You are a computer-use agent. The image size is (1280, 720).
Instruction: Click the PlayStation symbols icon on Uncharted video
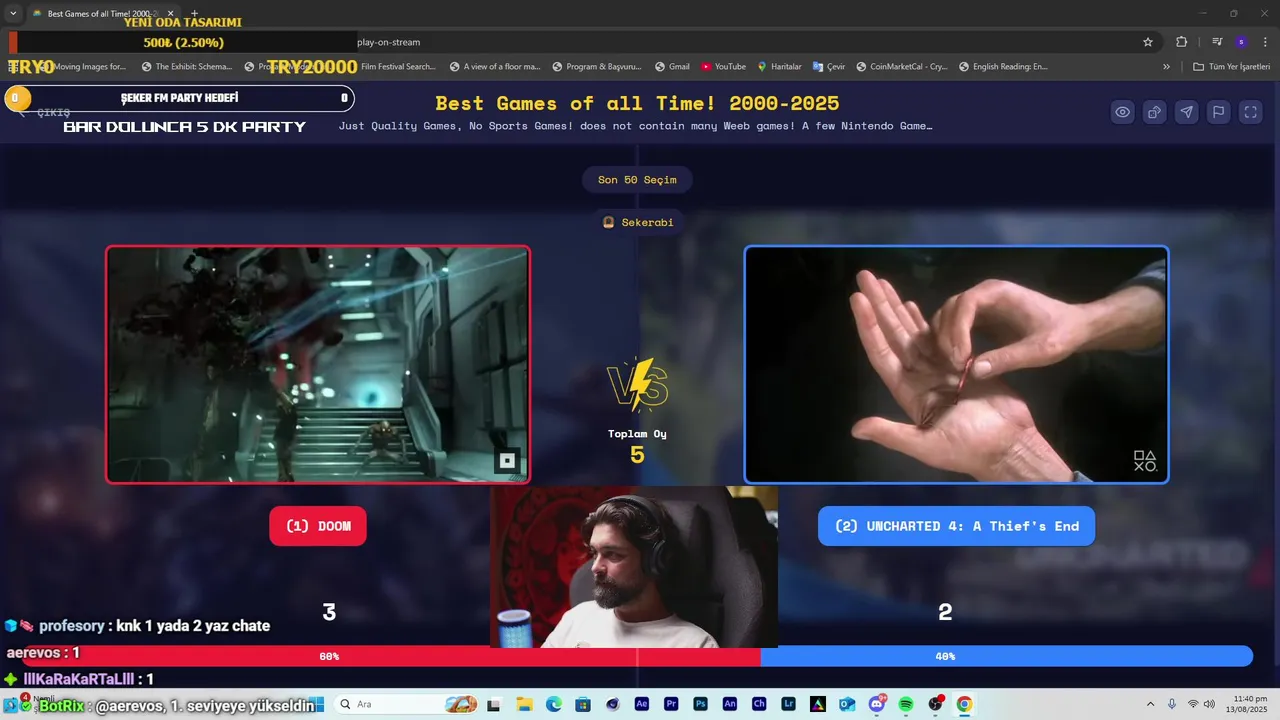pyautogui.click(x=1144, y=461)
